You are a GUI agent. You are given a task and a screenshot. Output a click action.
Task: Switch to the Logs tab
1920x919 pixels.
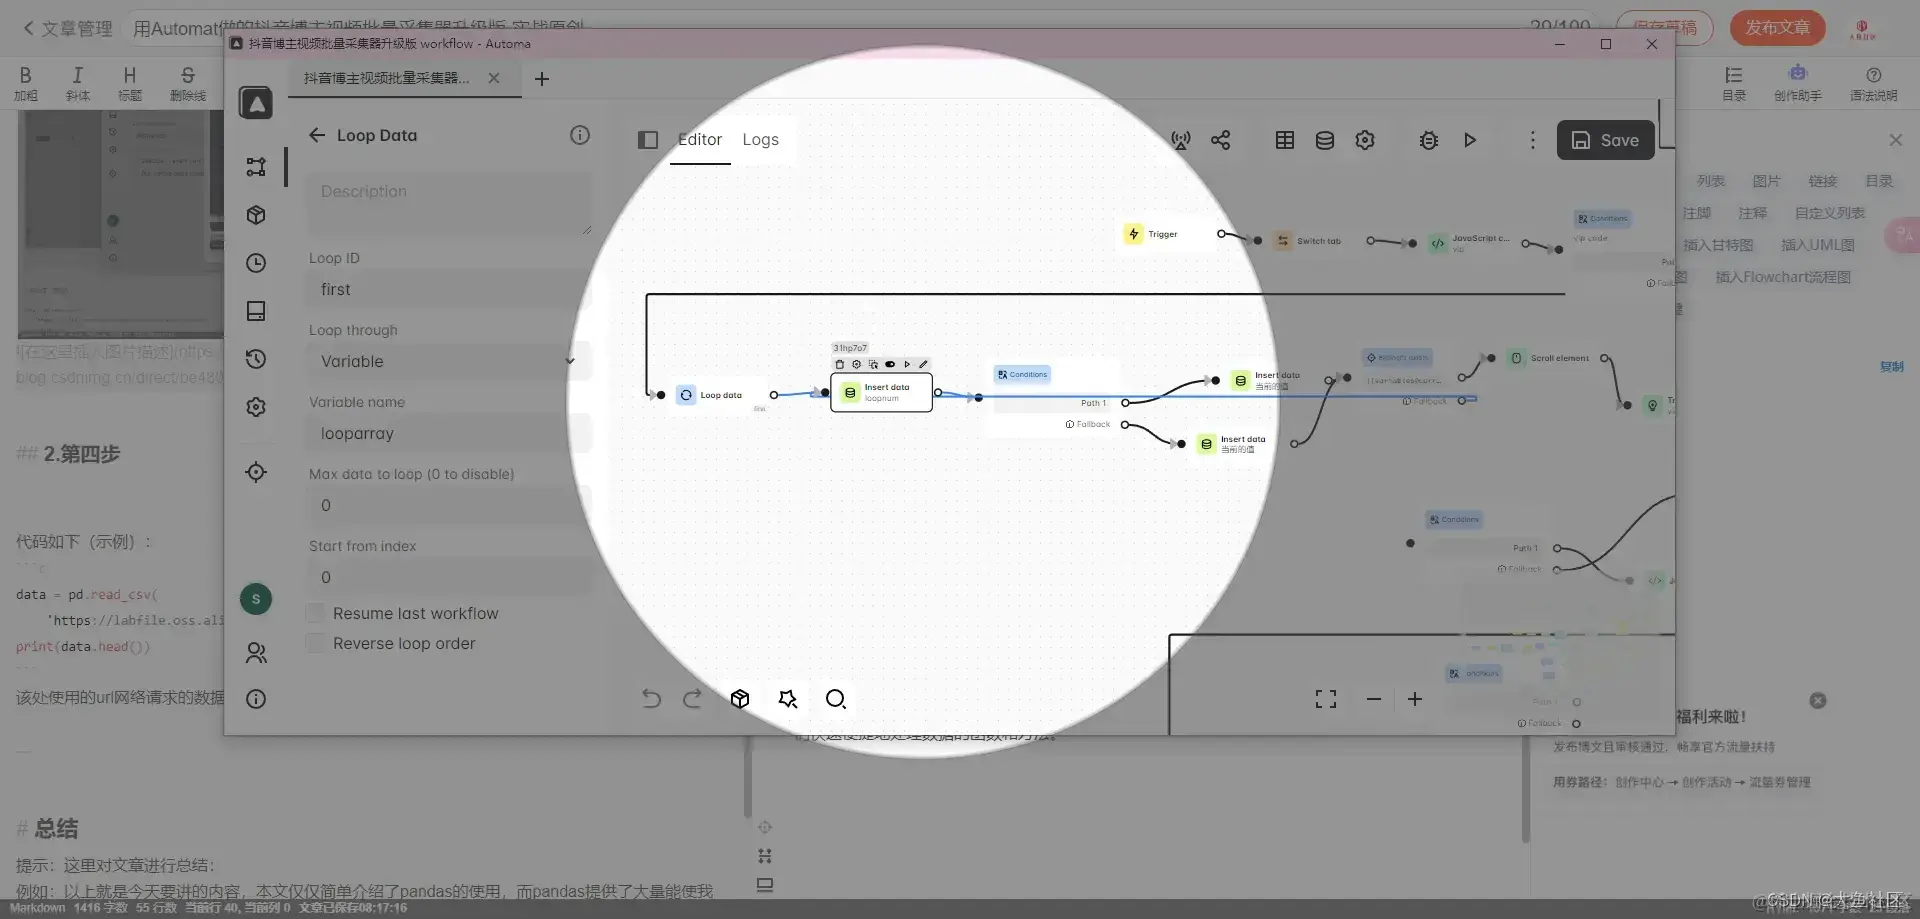[x=760, y=140]
